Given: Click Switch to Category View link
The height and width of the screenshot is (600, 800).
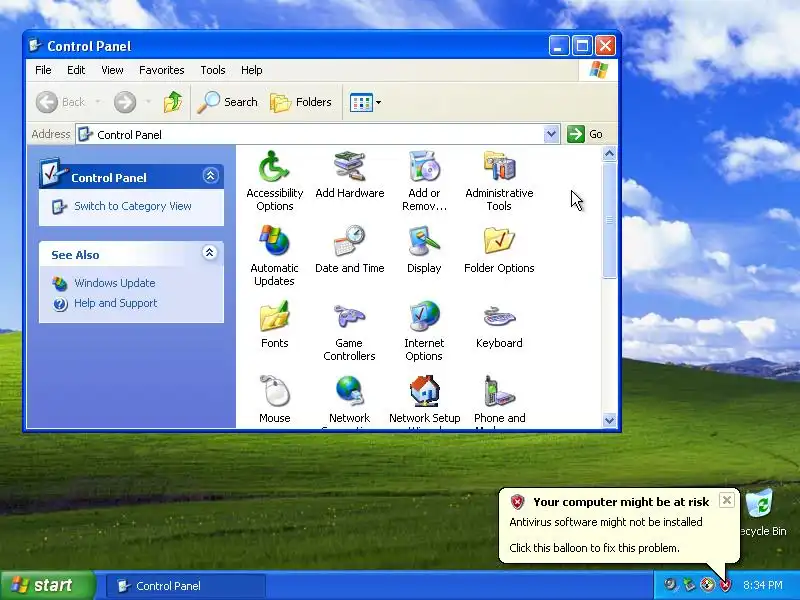Looking at the screenshot, I should (x=133, y=206).
